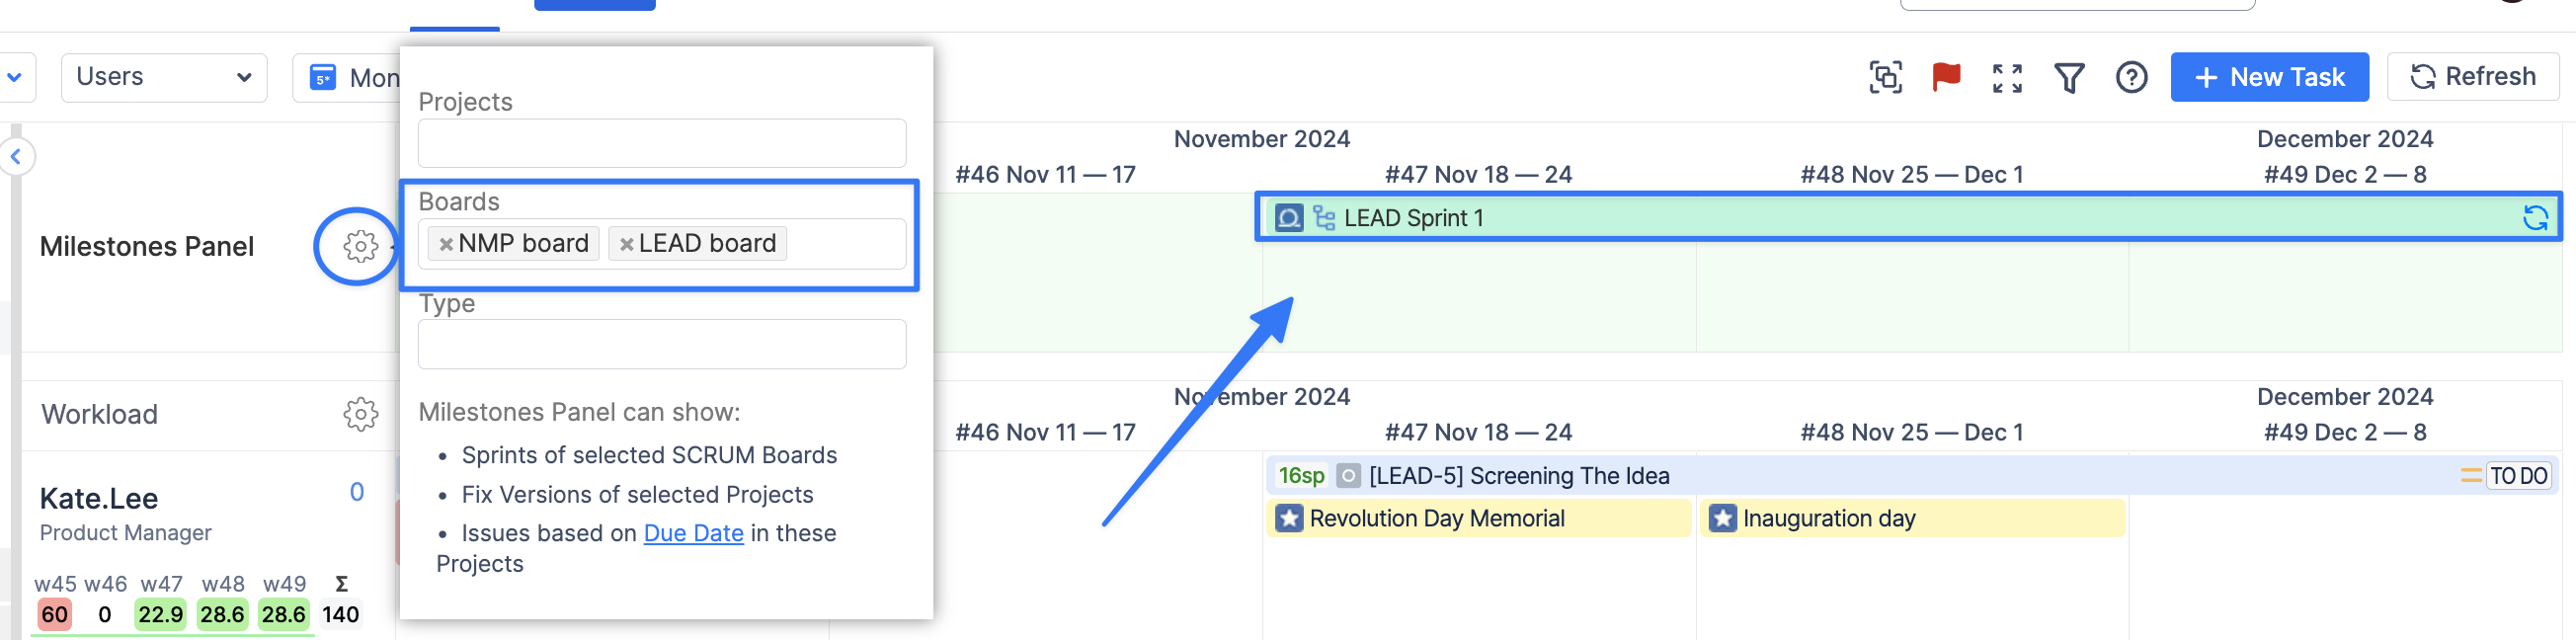The height and width of the screenshot is (640, 2576).
Task: Open Milestones Panel settings gear
Action: click(360, 246)
